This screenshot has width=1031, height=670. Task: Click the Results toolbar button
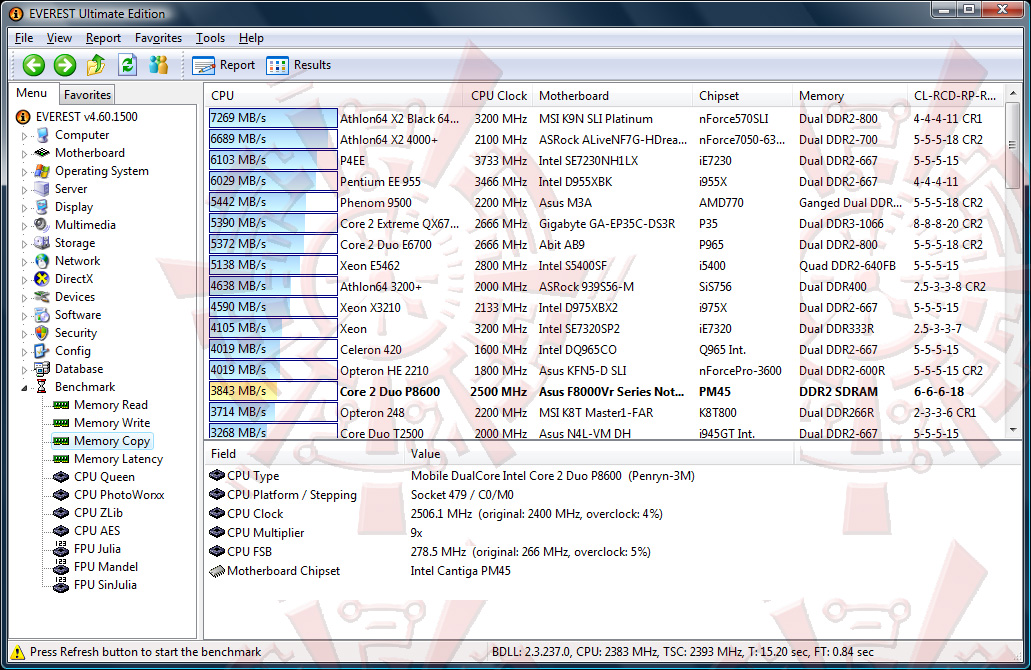tap(299, 65)
